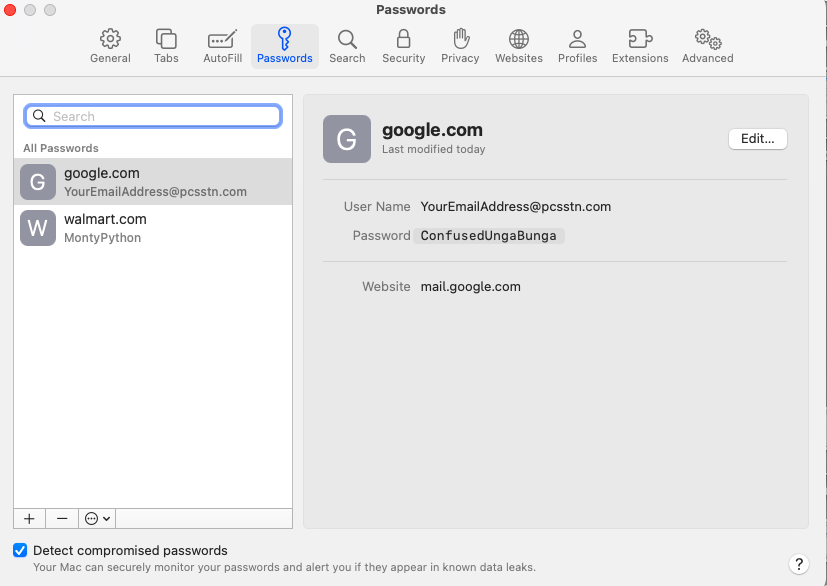Viewport: 827px width, 586px height.
Task: Open the Websites globe icon pane
Action: [x=518, y=46]
